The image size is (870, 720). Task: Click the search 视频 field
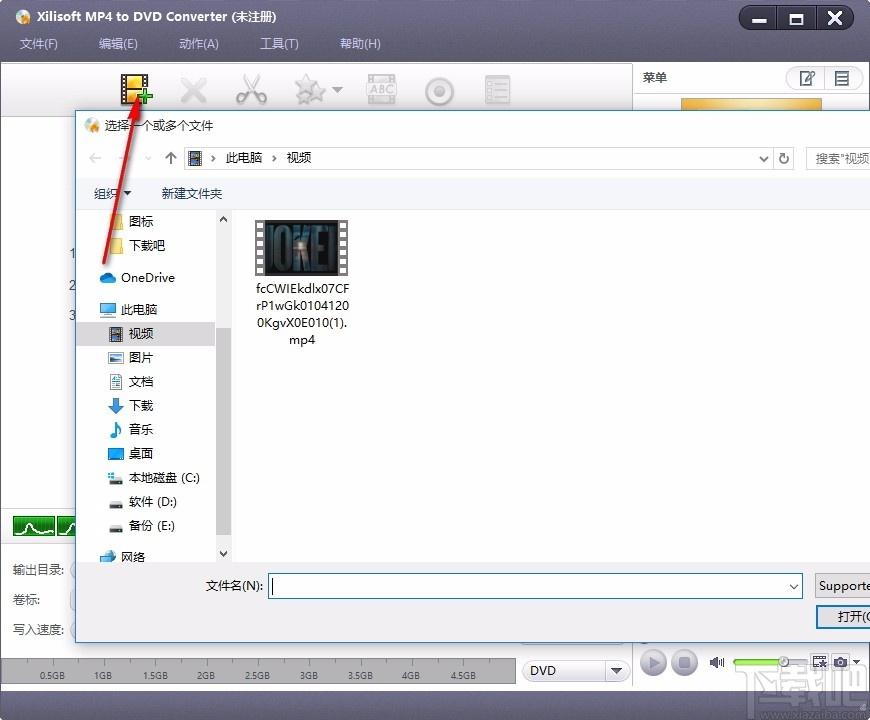pyautogui.click(x=838, y=159)
